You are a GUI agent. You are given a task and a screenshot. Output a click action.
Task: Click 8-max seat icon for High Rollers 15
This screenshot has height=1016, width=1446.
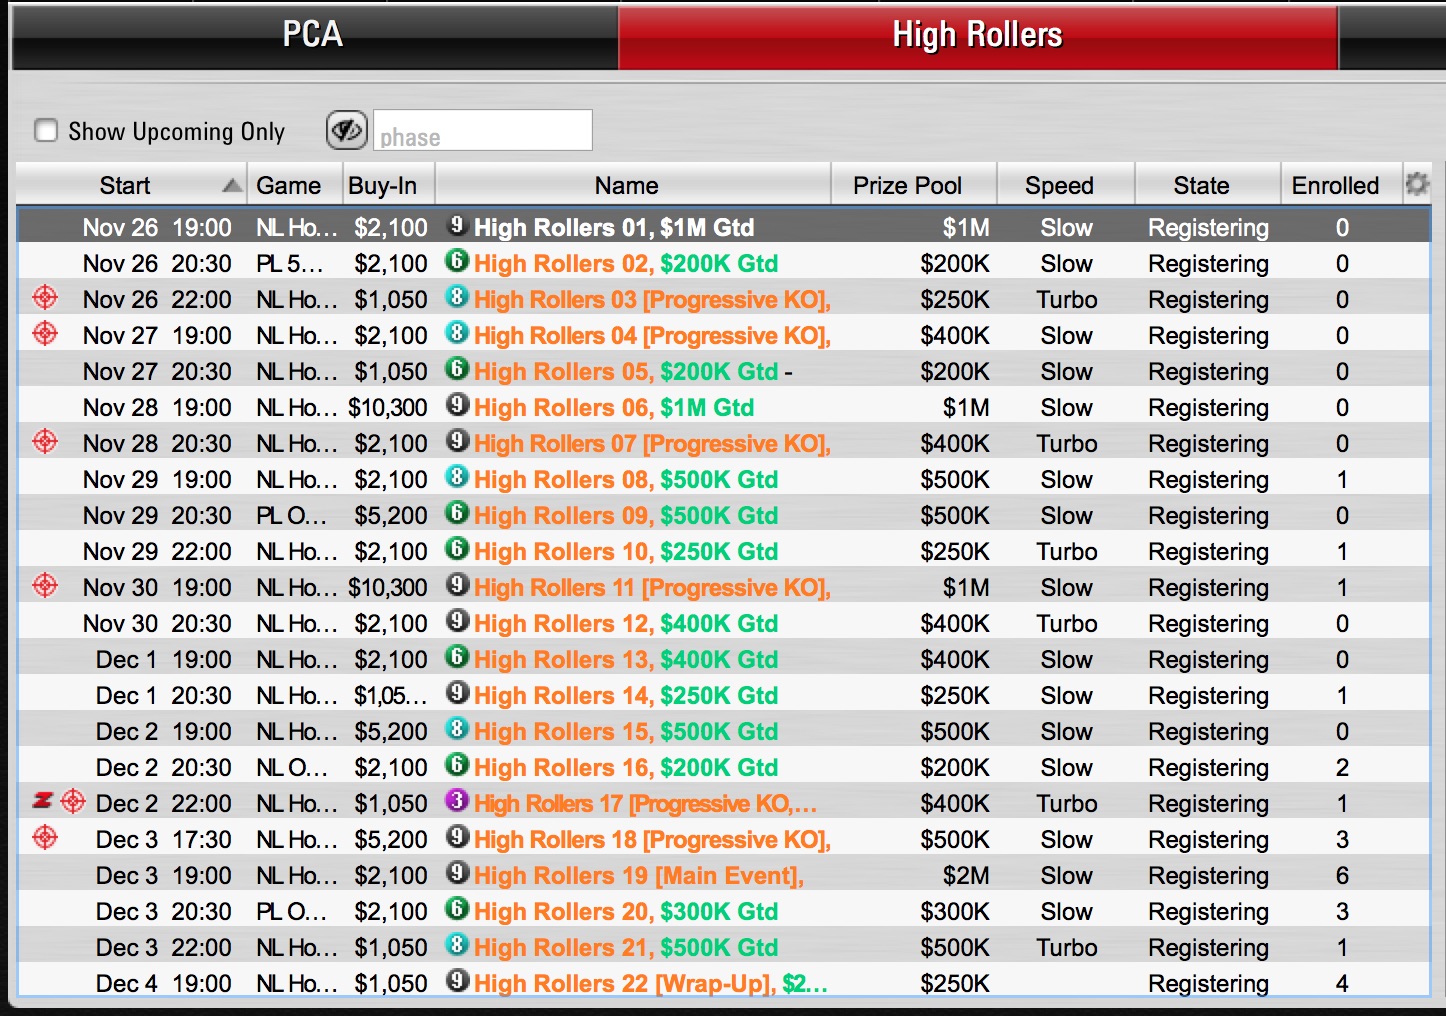click(x=457, y=730)
